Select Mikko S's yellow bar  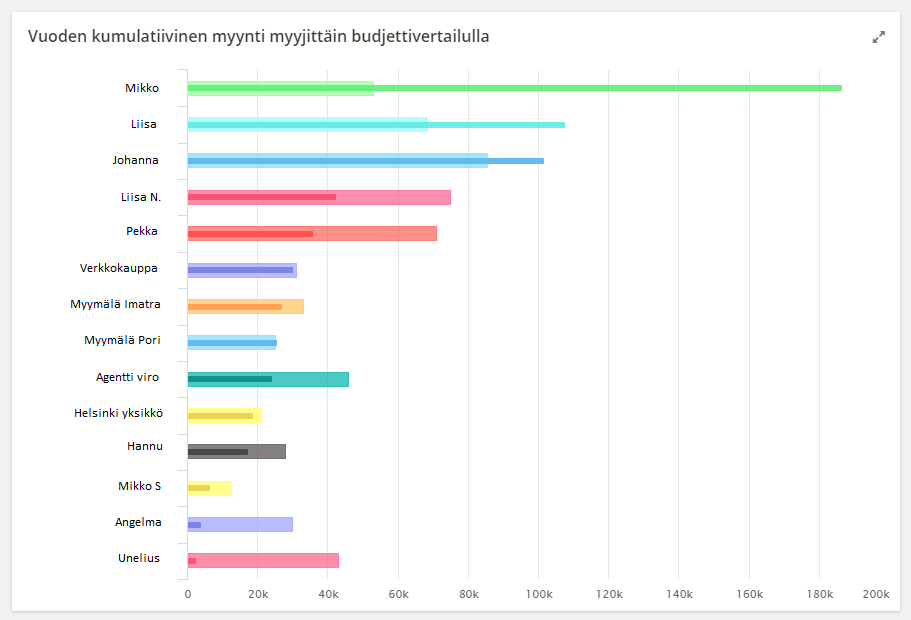click(x=210, y=488)
